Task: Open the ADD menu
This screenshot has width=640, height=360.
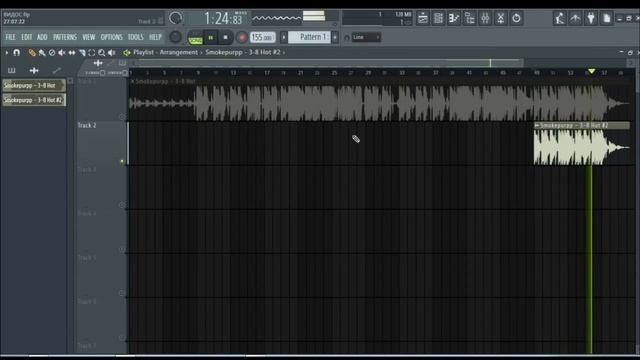Action: coord(42,37)
